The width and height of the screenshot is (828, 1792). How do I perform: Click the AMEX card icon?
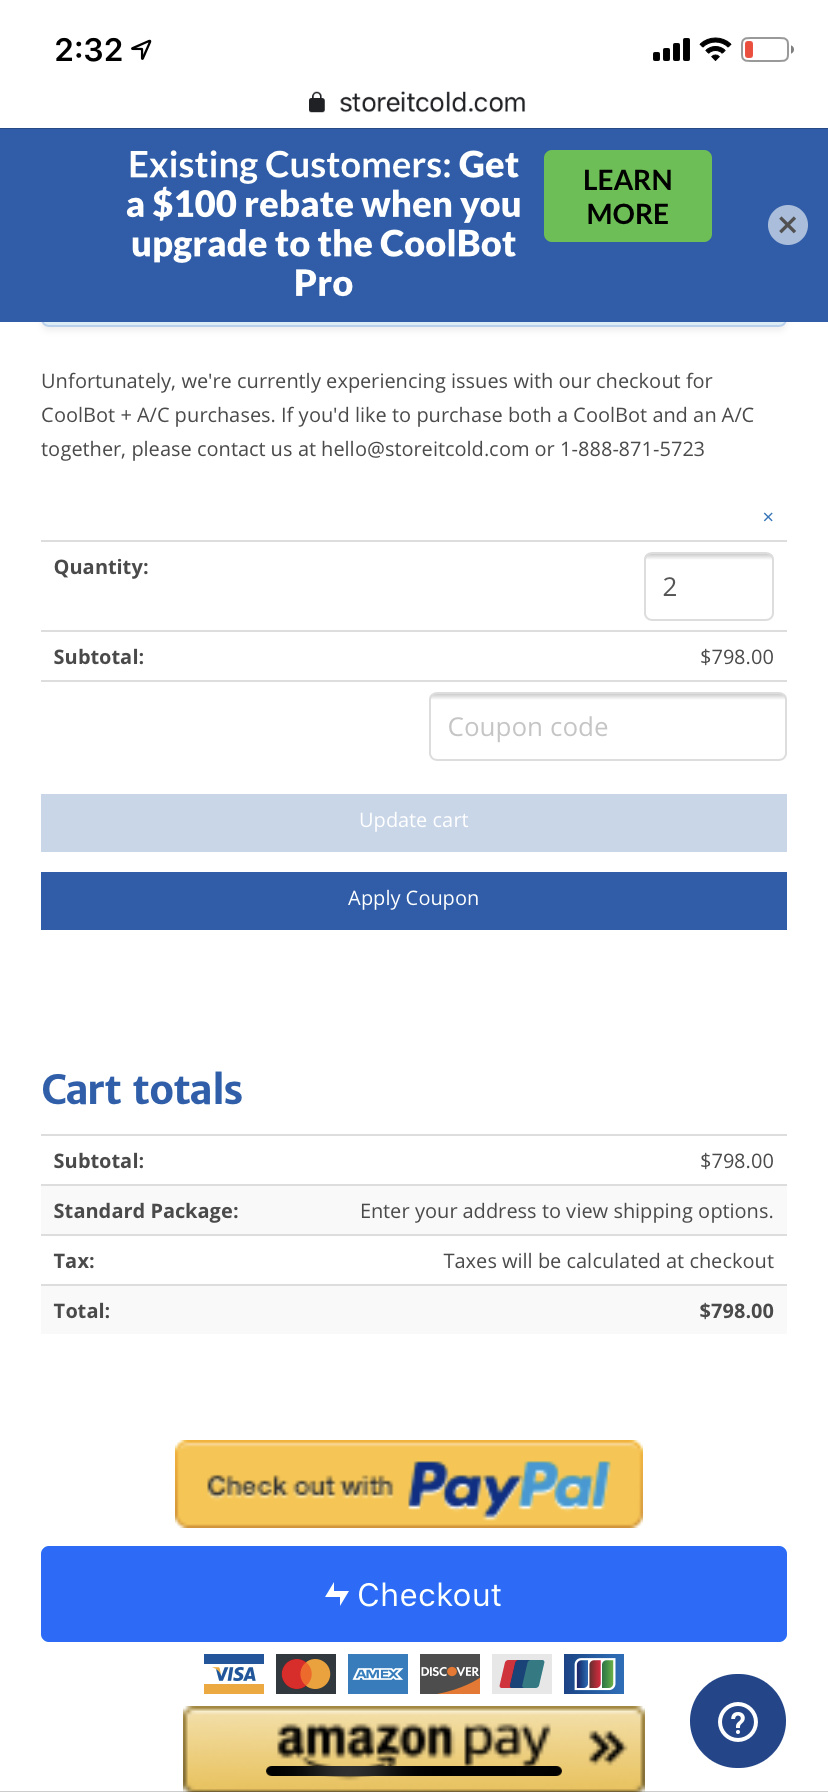[378, 1673]
